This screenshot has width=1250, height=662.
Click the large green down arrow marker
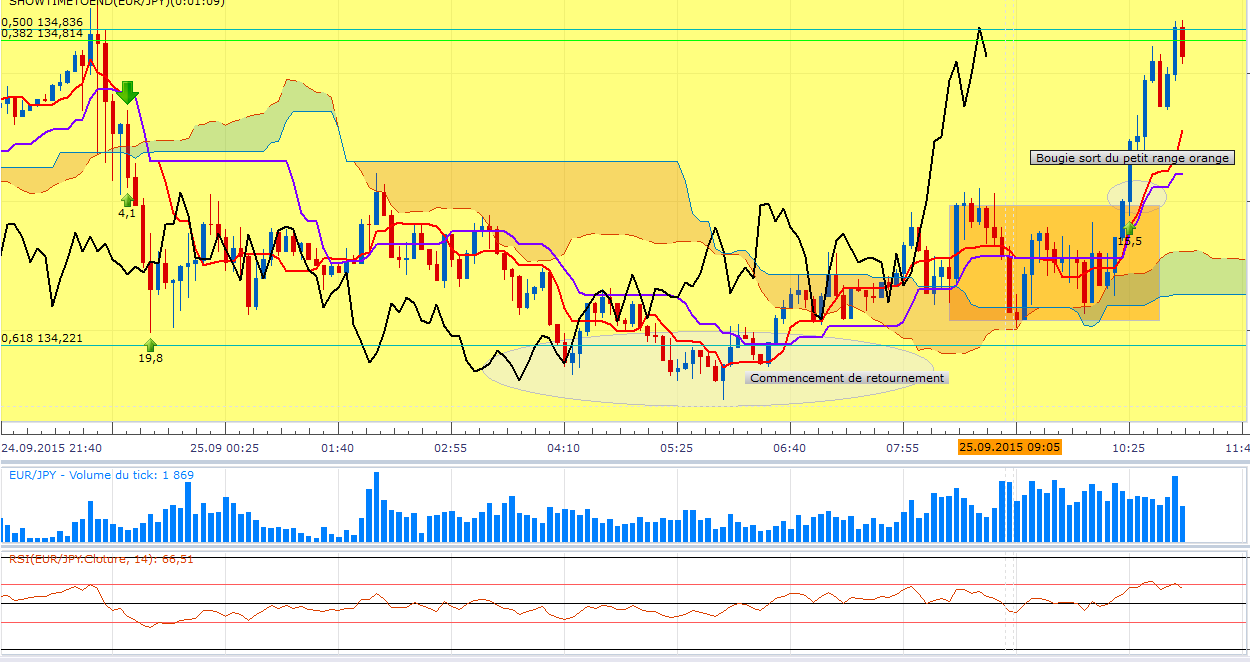coord(127,92)
